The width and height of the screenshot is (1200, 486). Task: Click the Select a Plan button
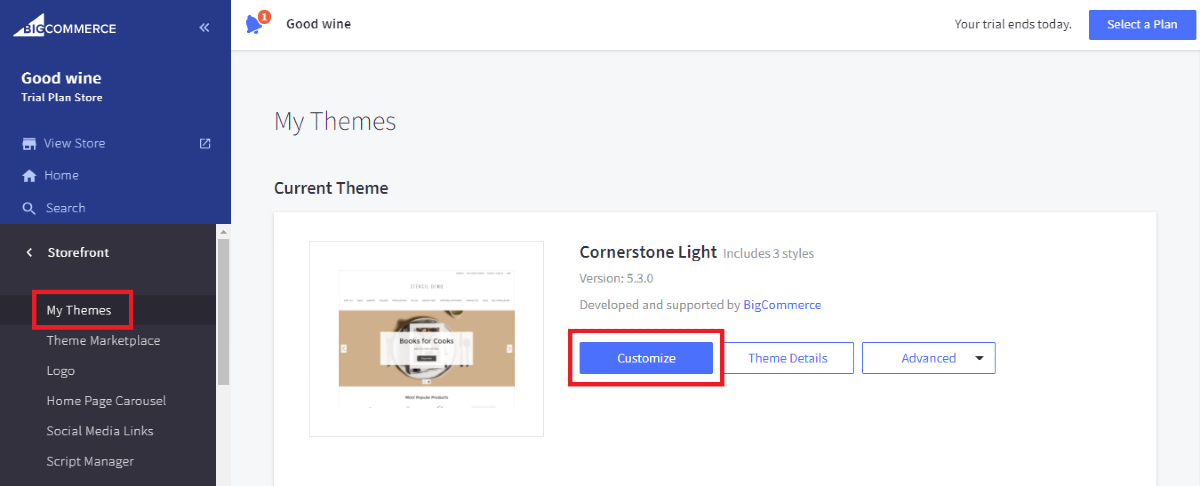(1141, 24)
